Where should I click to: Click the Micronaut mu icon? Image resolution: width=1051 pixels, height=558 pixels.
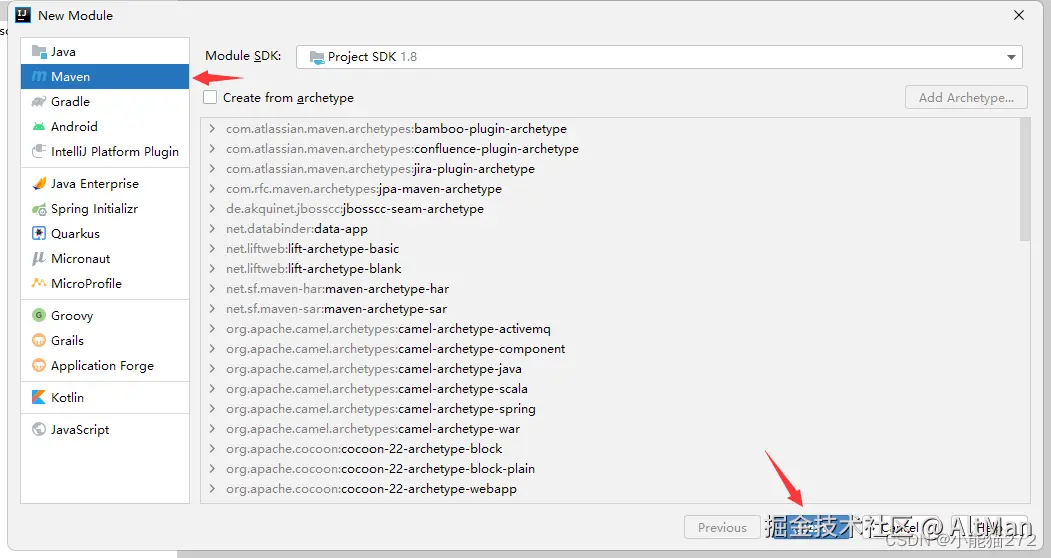[x=39, y=258]
